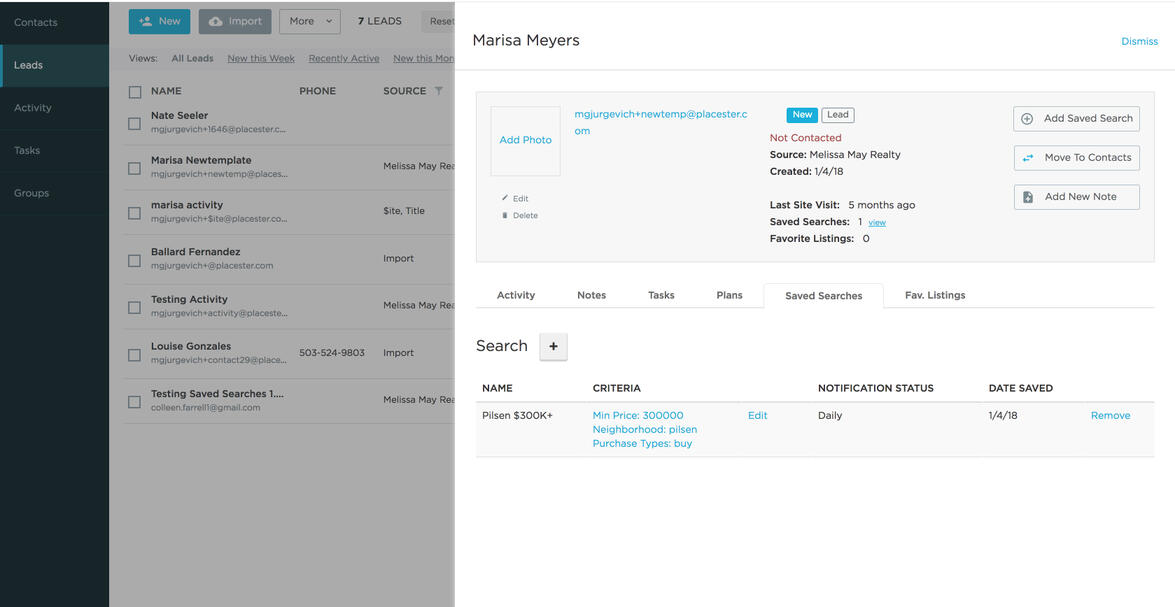Tick the checkbox for Nate Seeler
The image size is (1175, 607).
coord(134,123)
